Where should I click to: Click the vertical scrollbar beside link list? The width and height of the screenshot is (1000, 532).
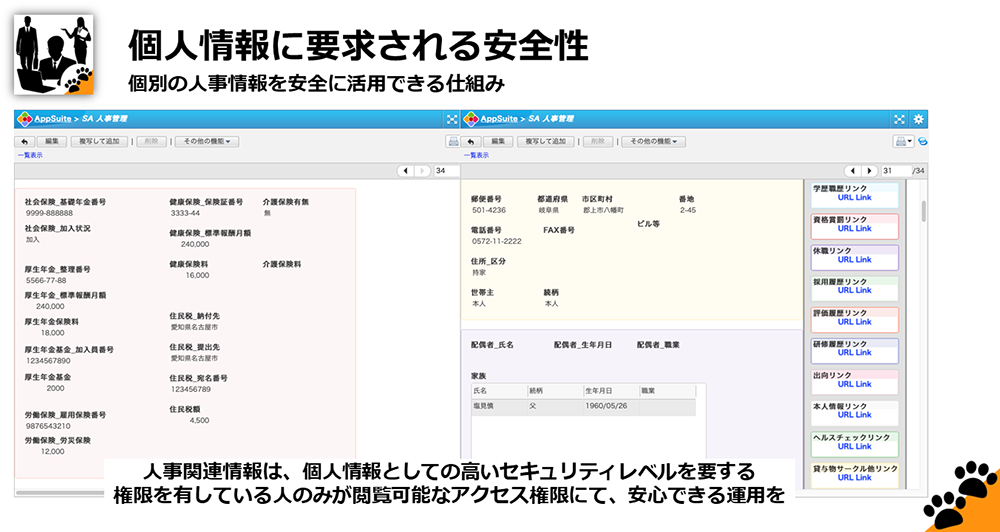(923, 212)
